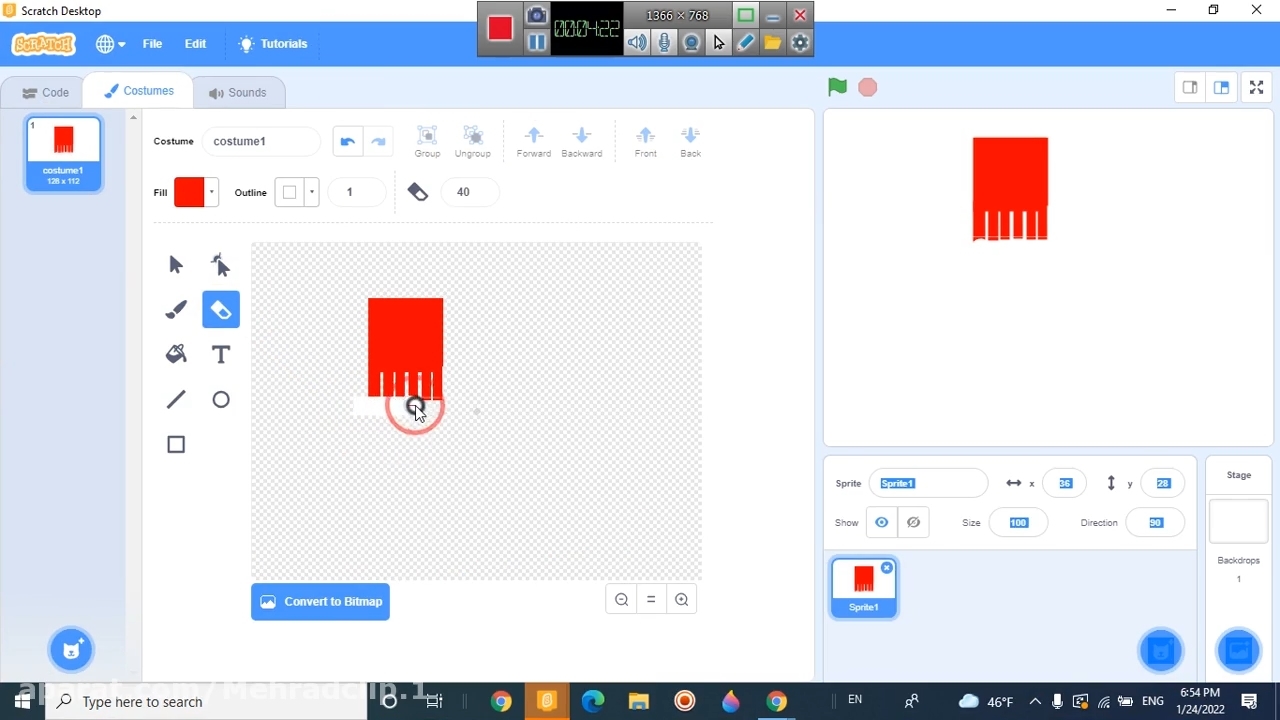Viewport: 1280px width, 720px height.
Task: Expand the language globe menu
Action: [x=110, y=44]
